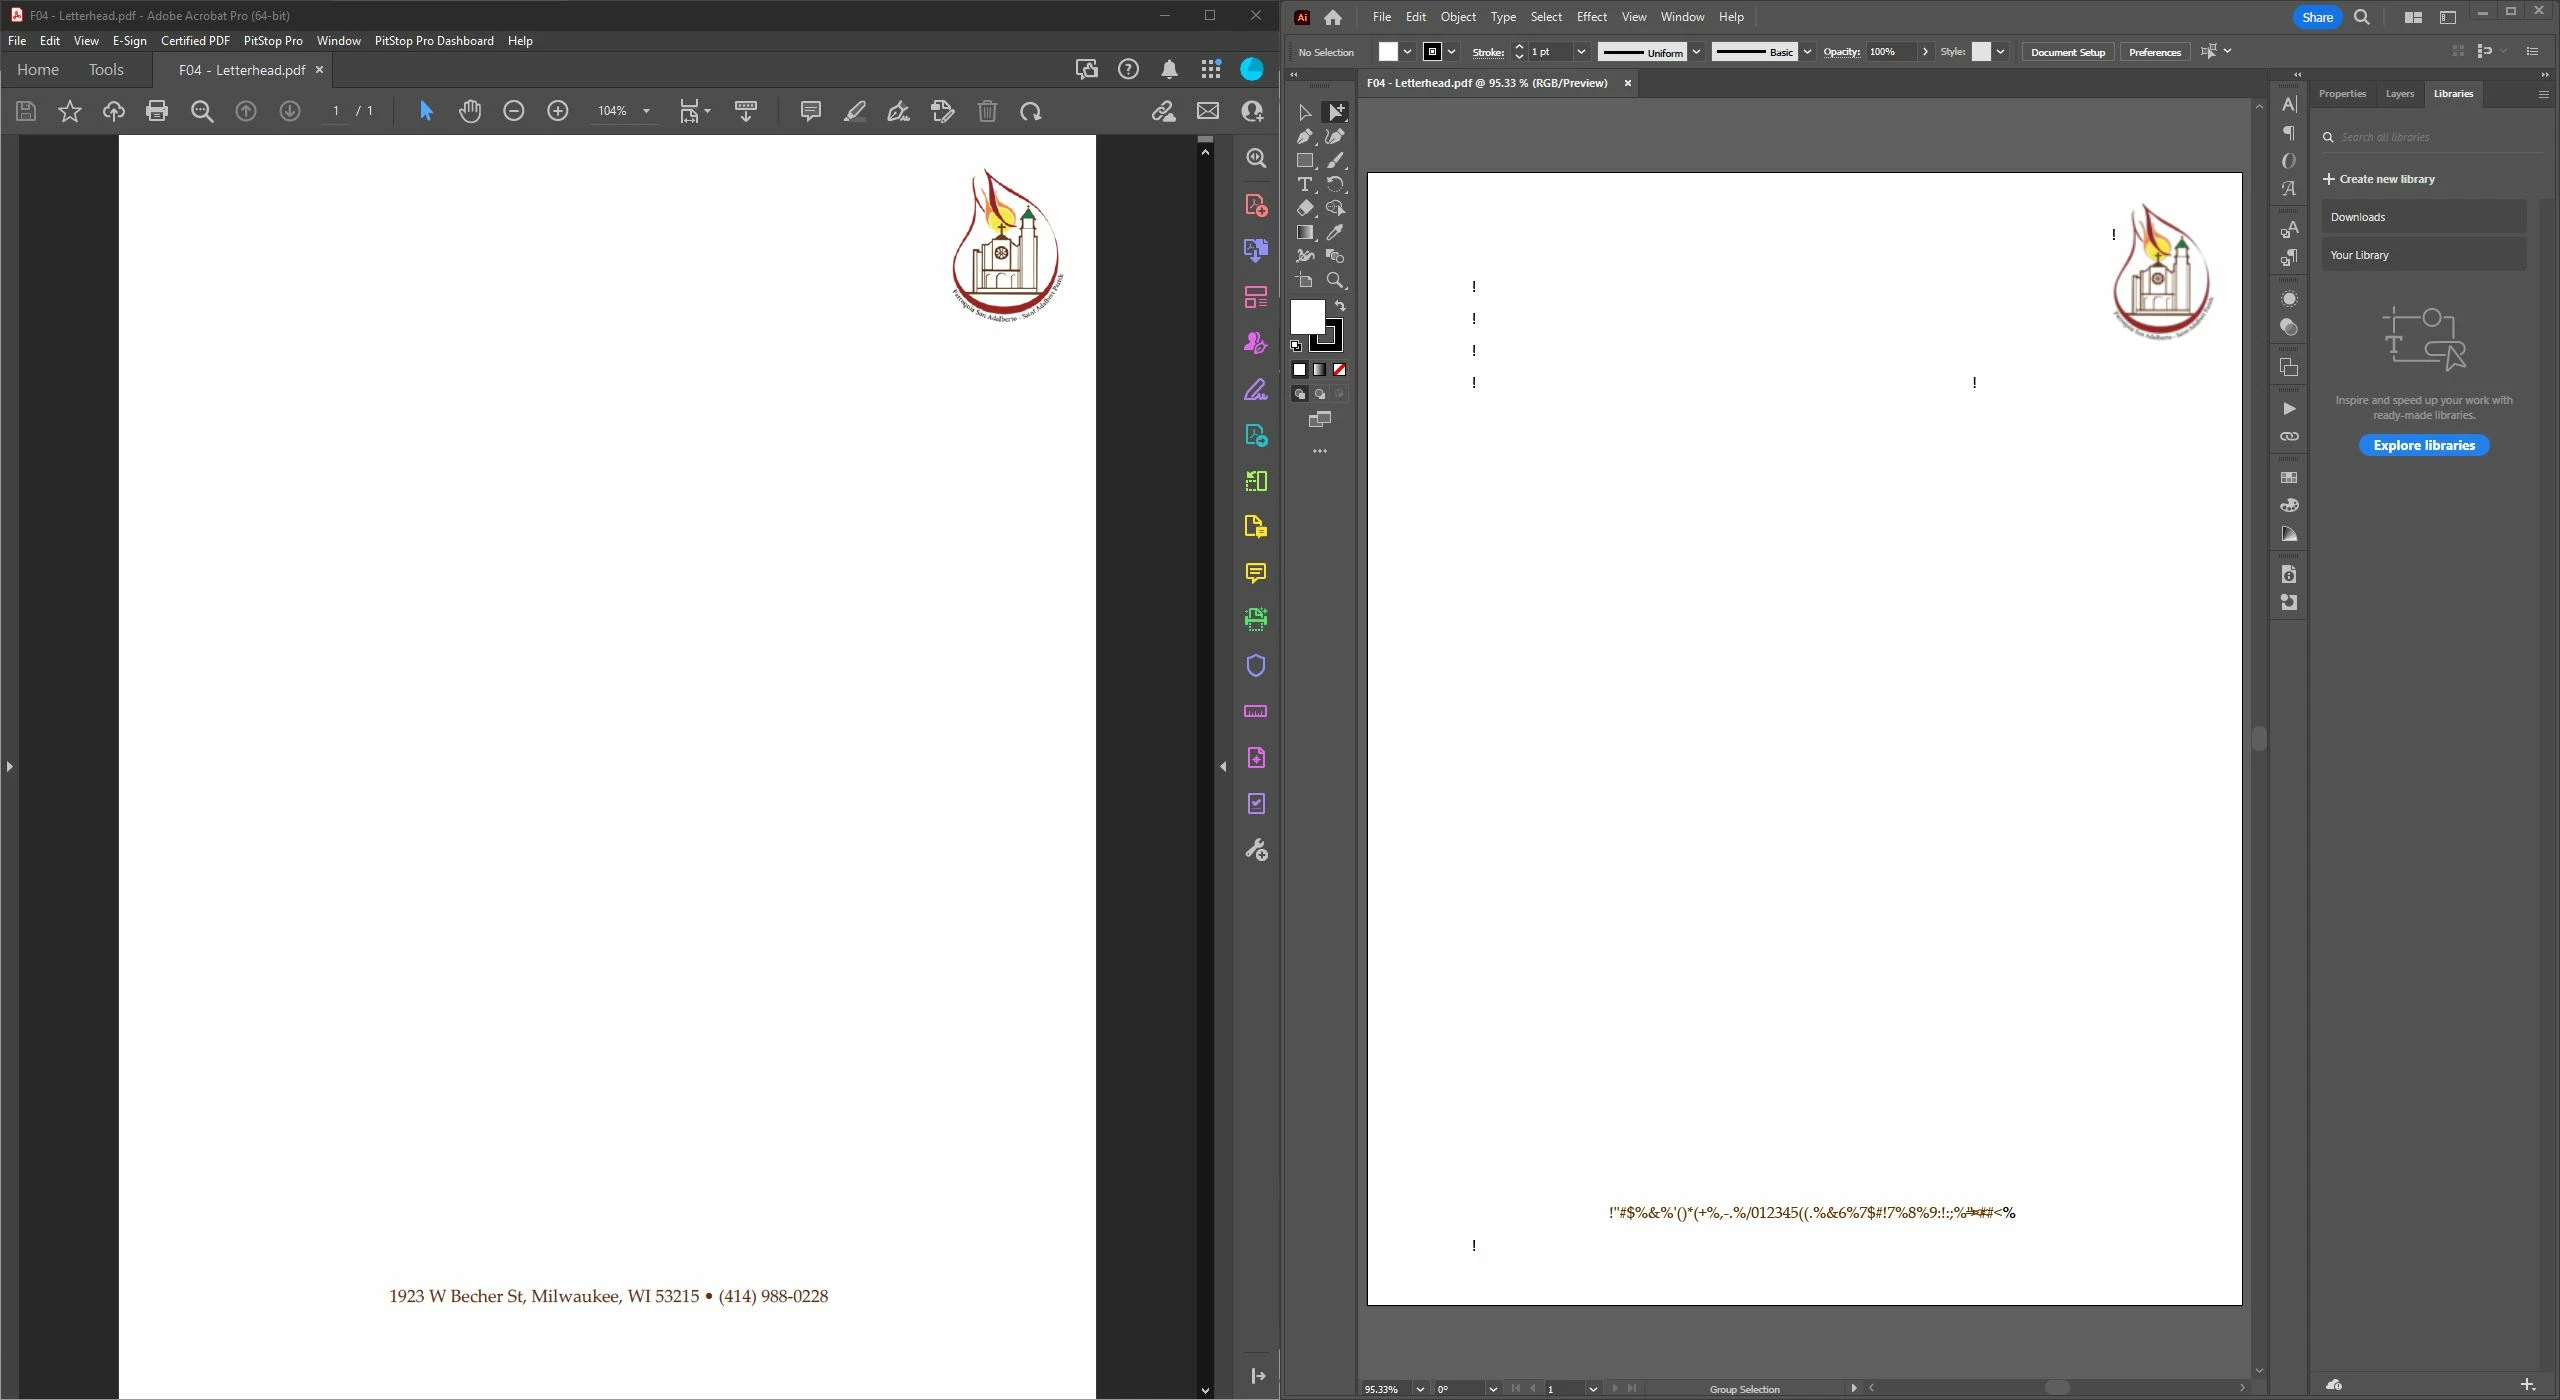
Task: Open Document Setup
Action: click(x=2067, y=52)
